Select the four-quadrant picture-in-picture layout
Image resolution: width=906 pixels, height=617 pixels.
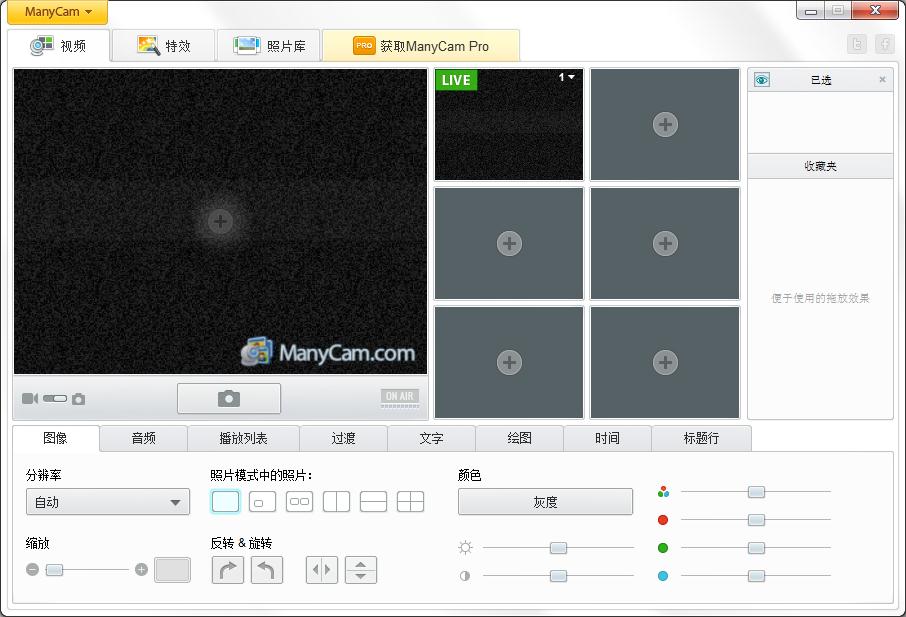click(410, 502)
